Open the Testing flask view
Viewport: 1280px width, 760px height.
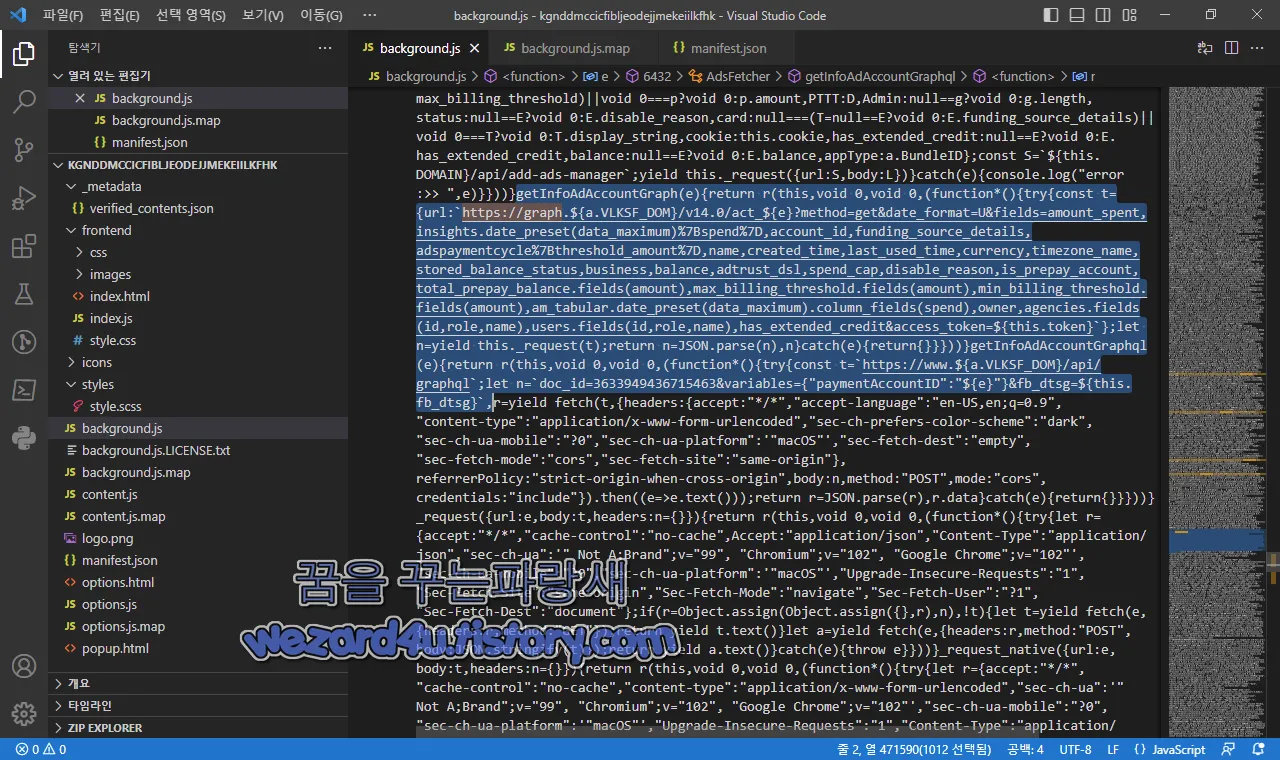click(x=24, y=294)
